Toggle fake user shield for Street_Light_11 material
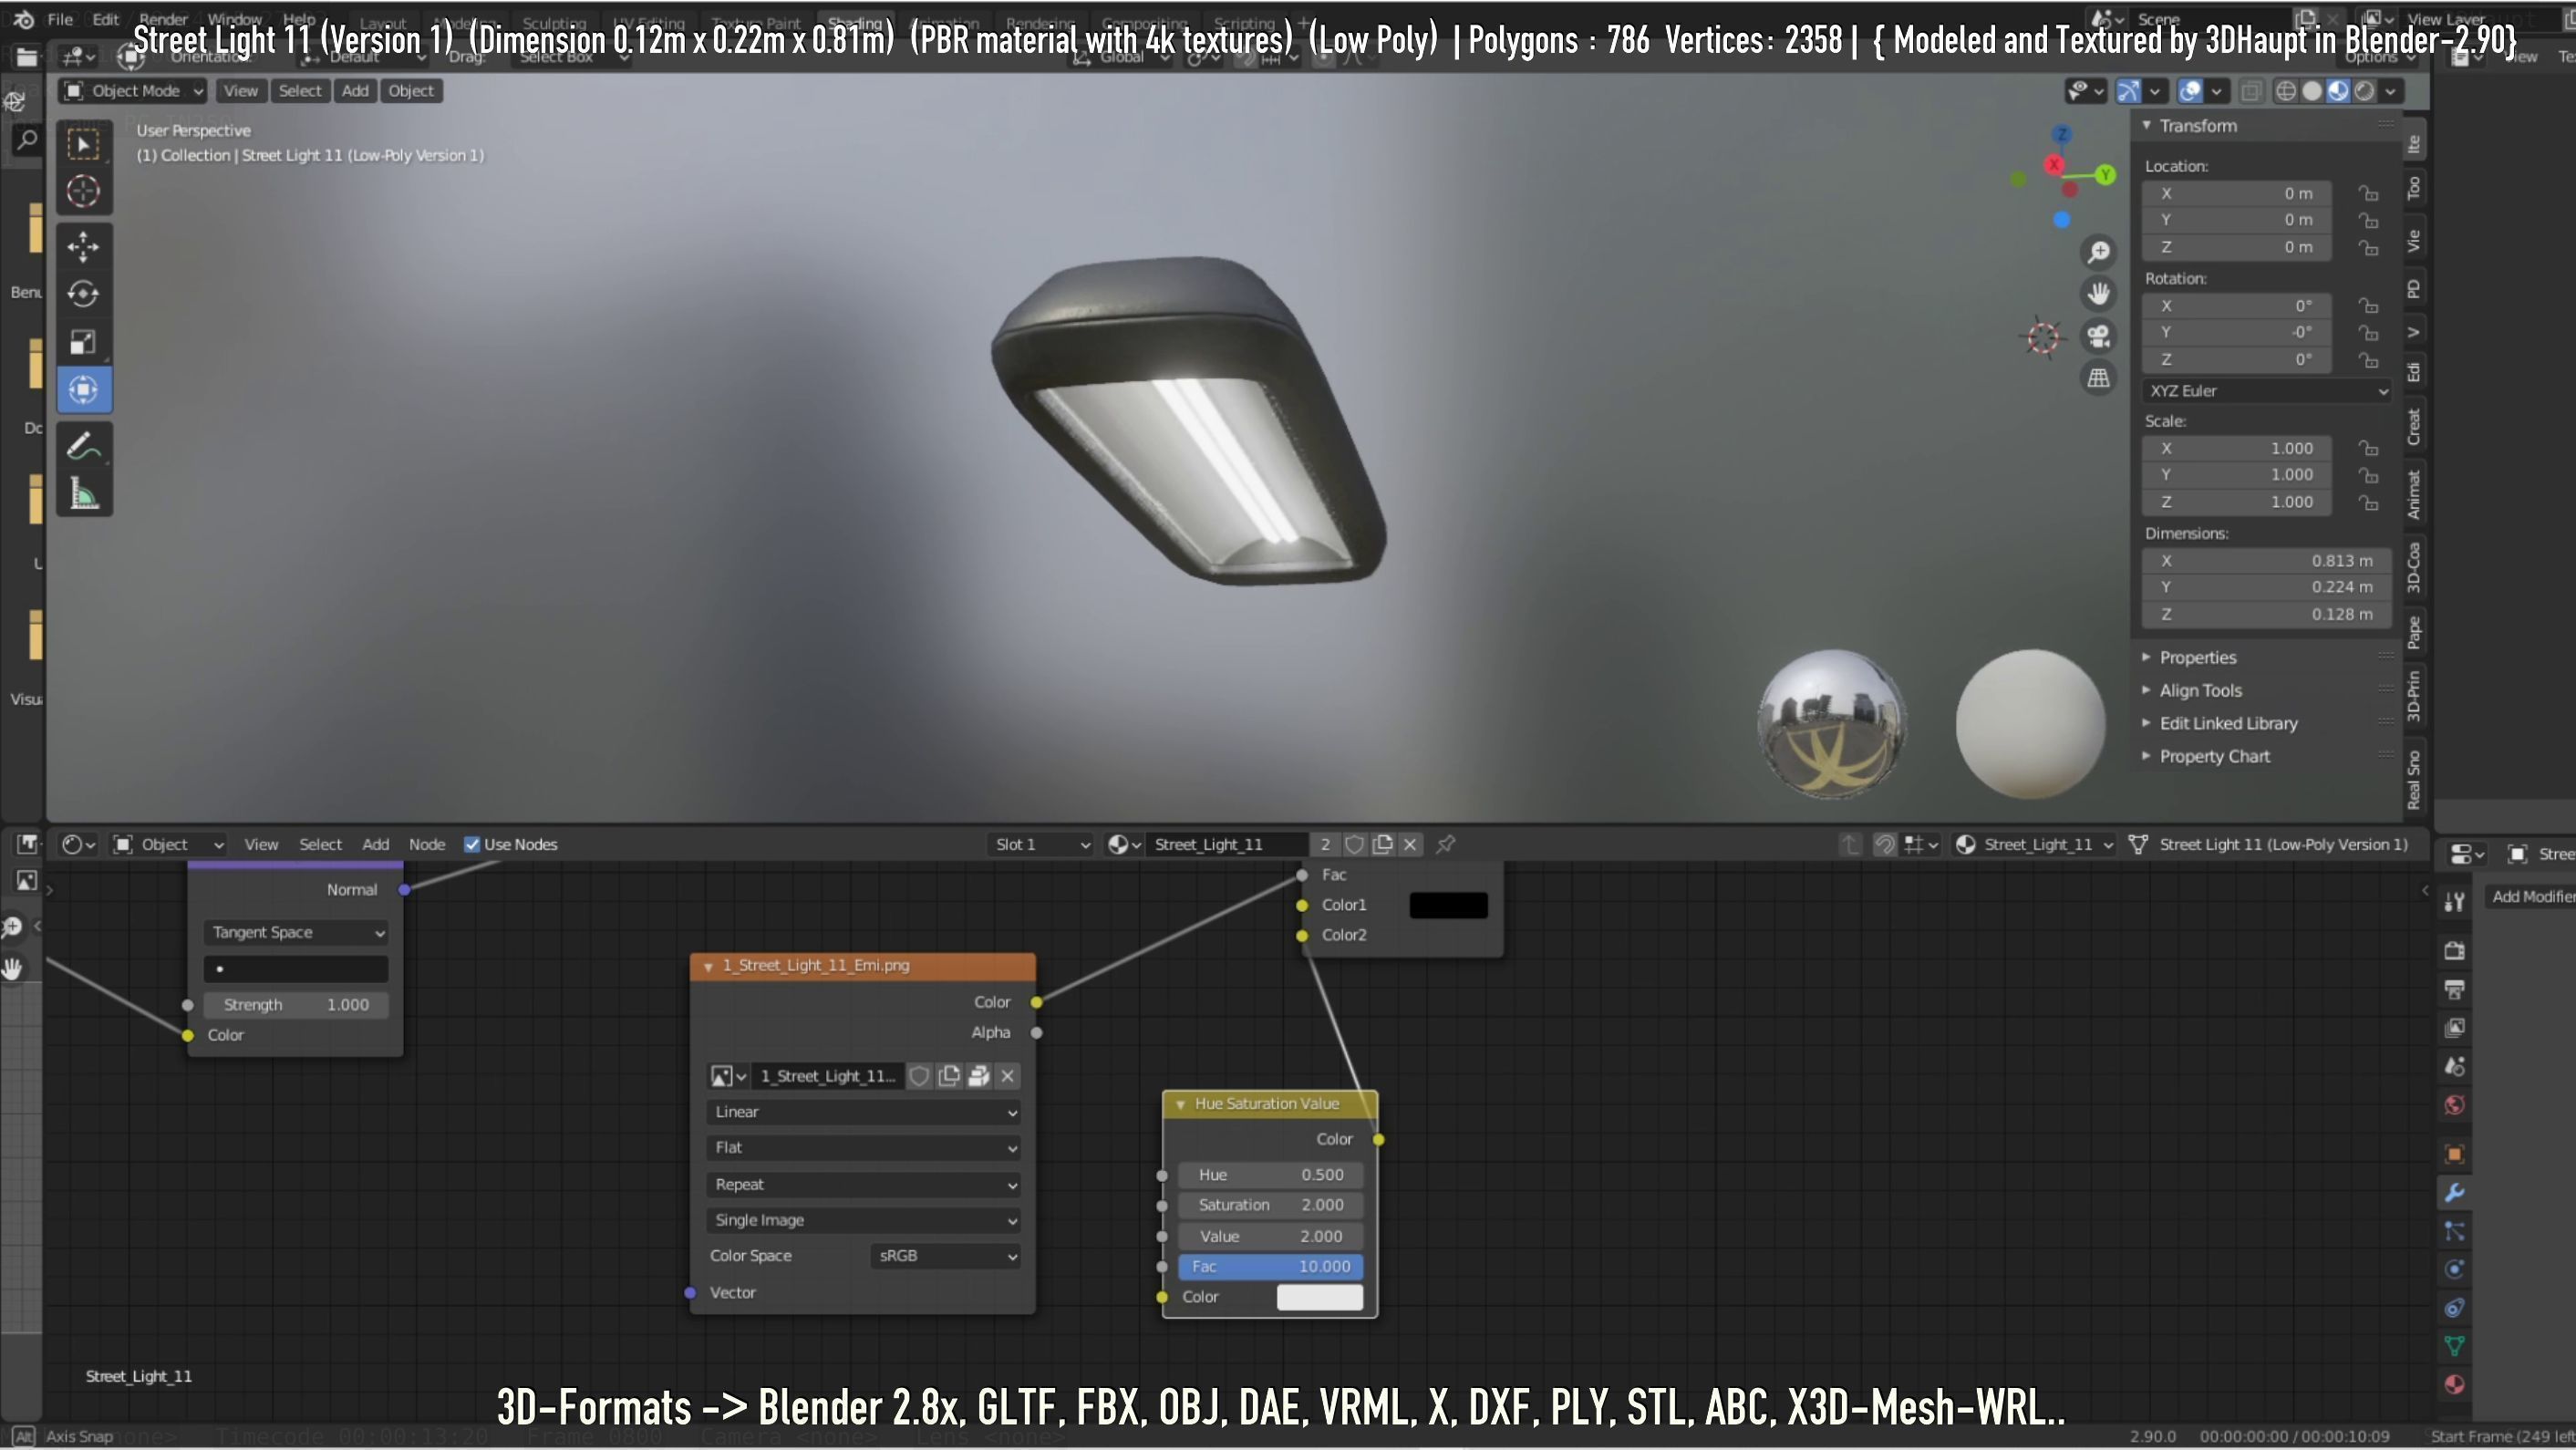 click(1354, 844)
